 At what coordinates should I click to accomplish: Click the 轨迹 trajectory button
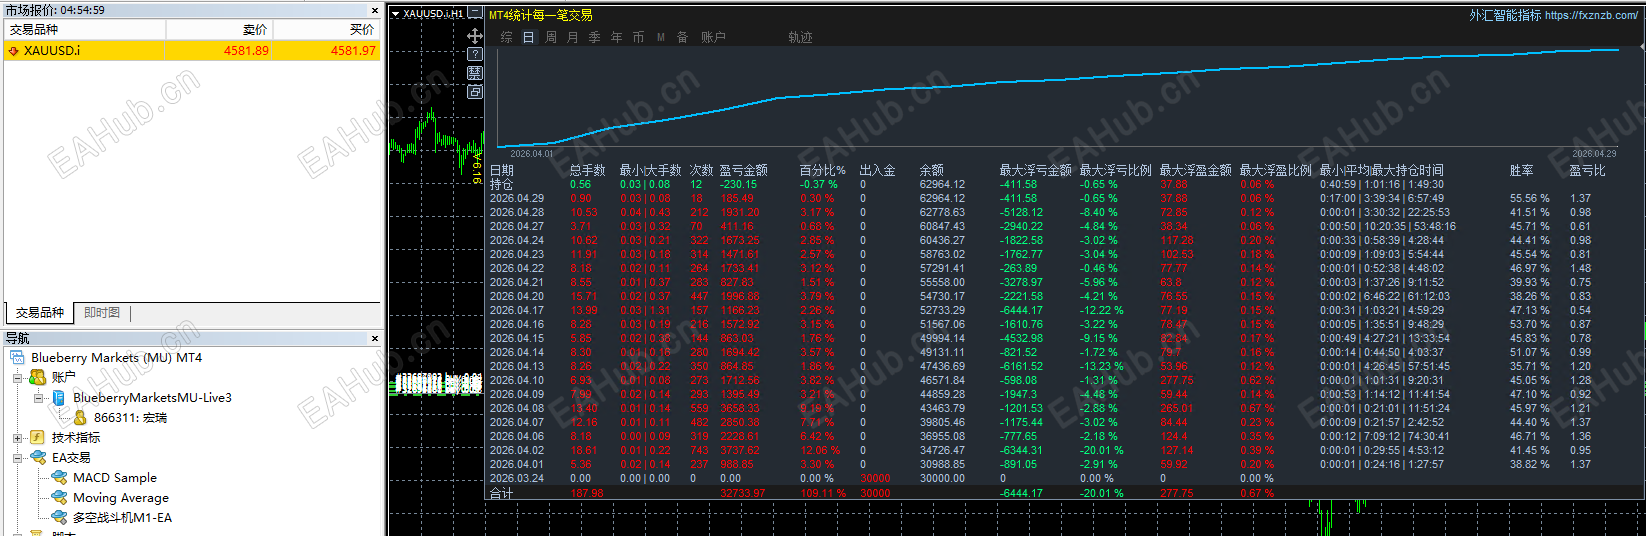tap(800, 37)
